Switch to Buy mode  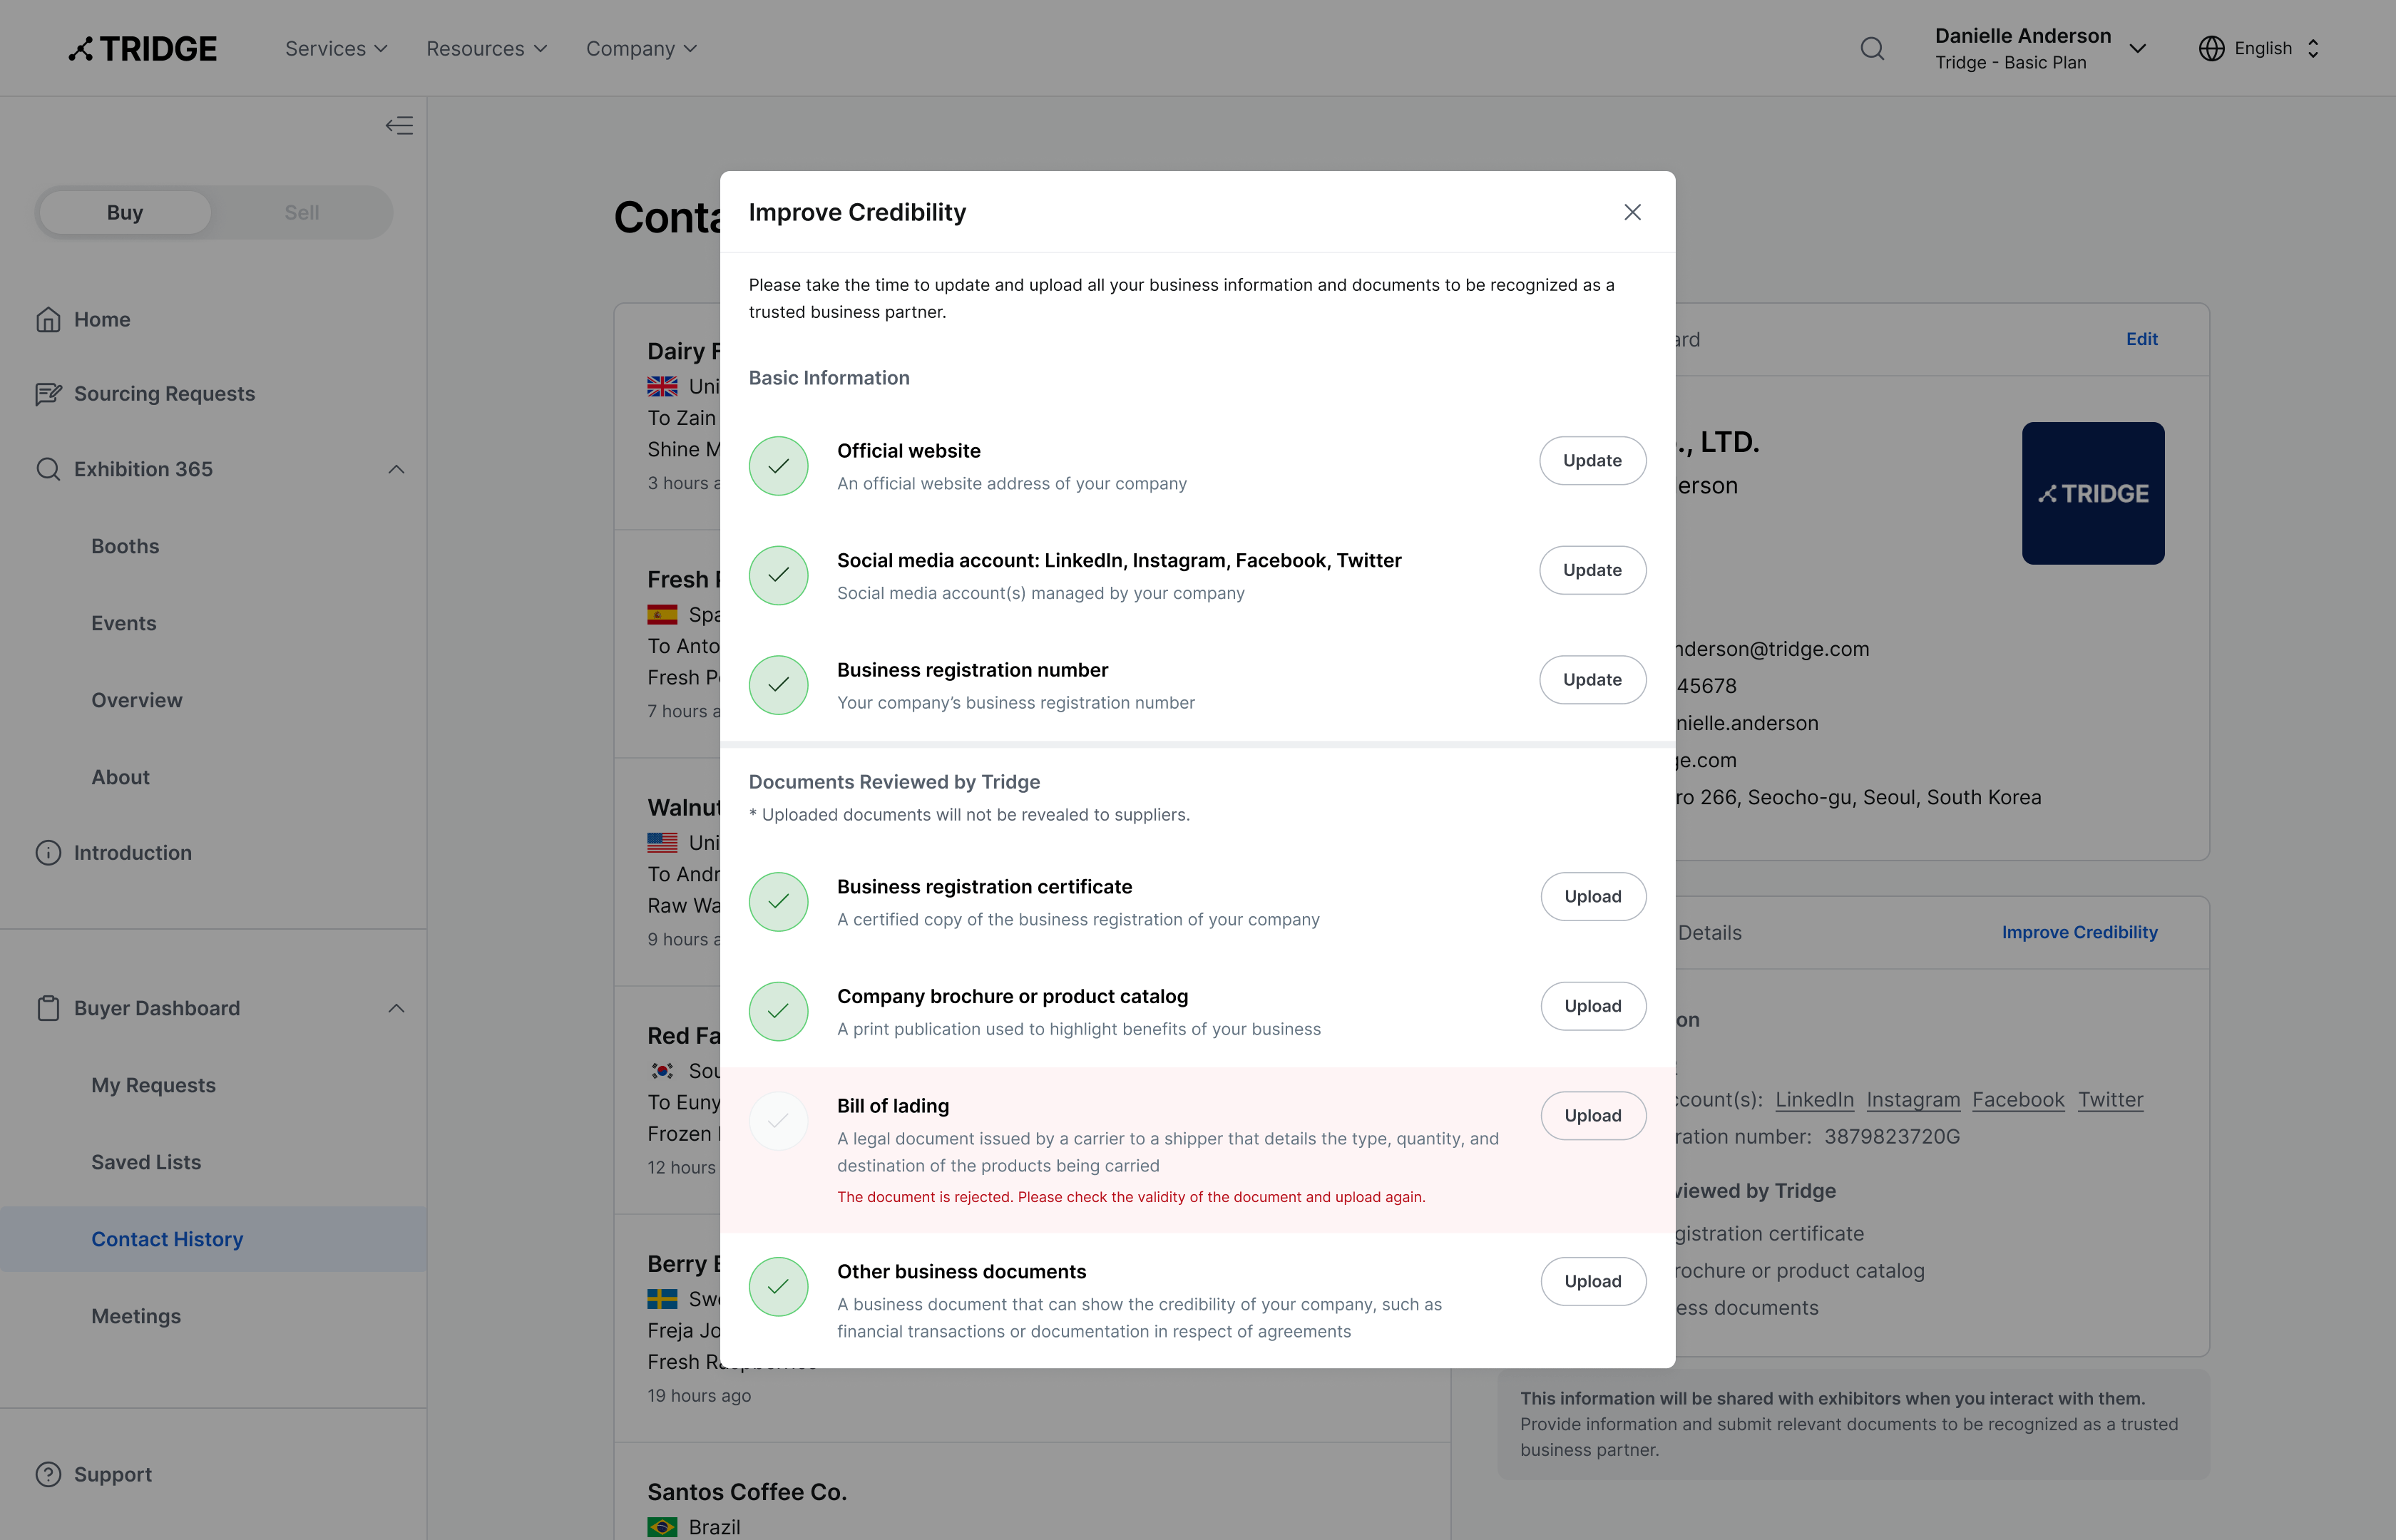point(125,212)
